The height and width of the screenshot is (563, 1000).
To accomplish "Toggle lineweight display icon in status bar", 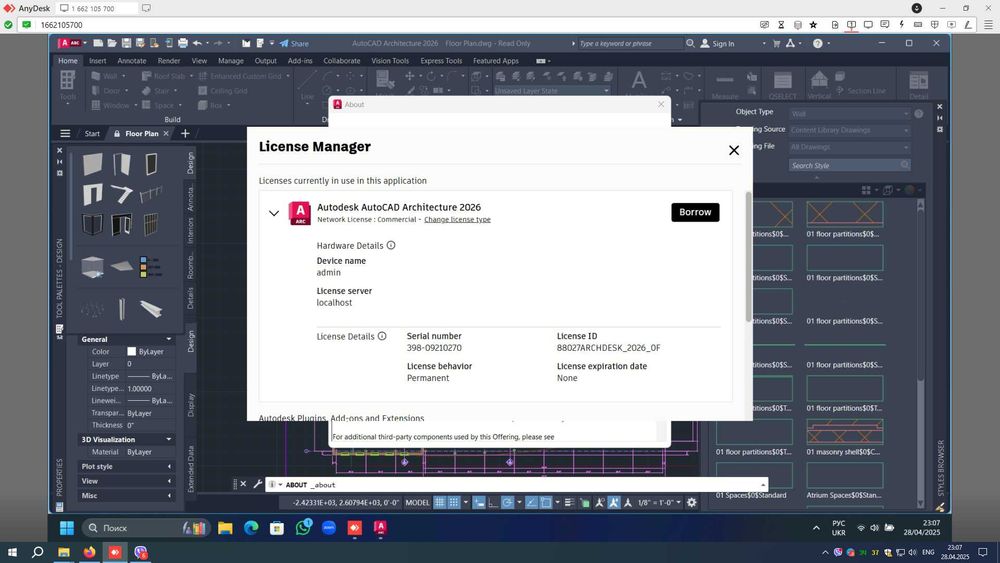I will [x=570, y=502].
